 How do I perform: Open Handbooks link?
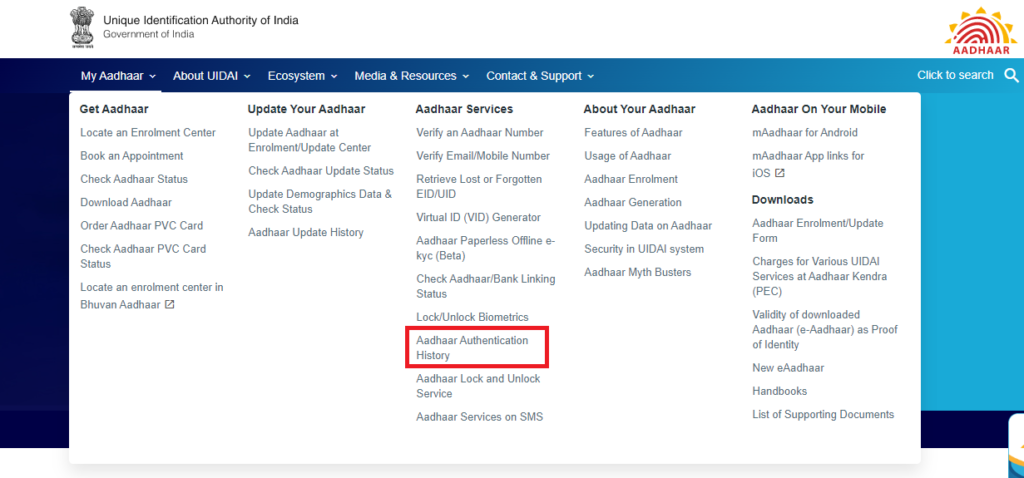pos(779,391)
